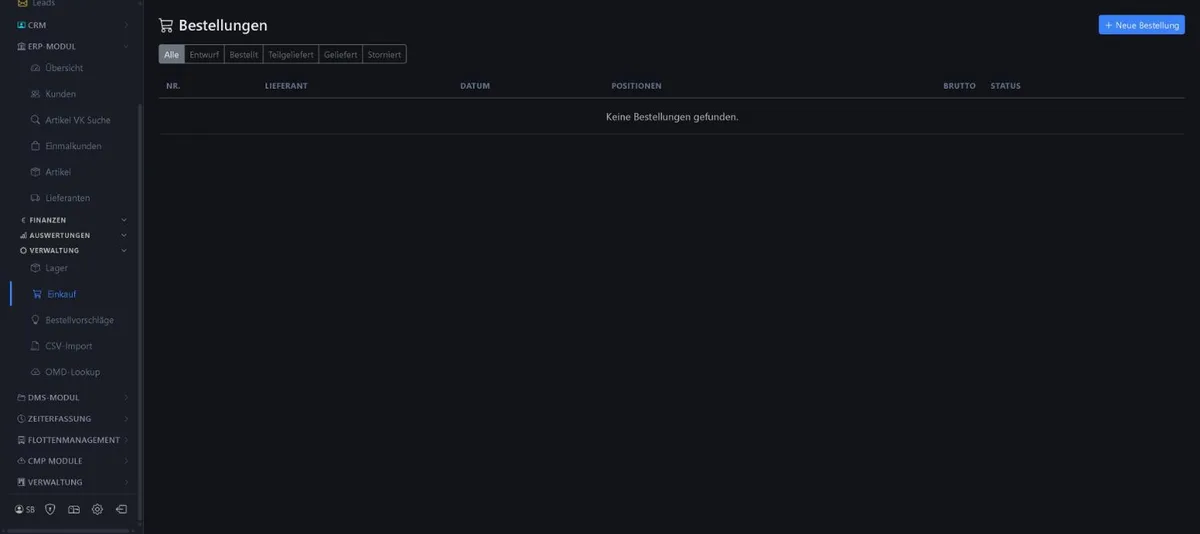Click the ZEITERFASSUNG clock icon
Viewport: 1200px width, 534px height.
point(22,419)
